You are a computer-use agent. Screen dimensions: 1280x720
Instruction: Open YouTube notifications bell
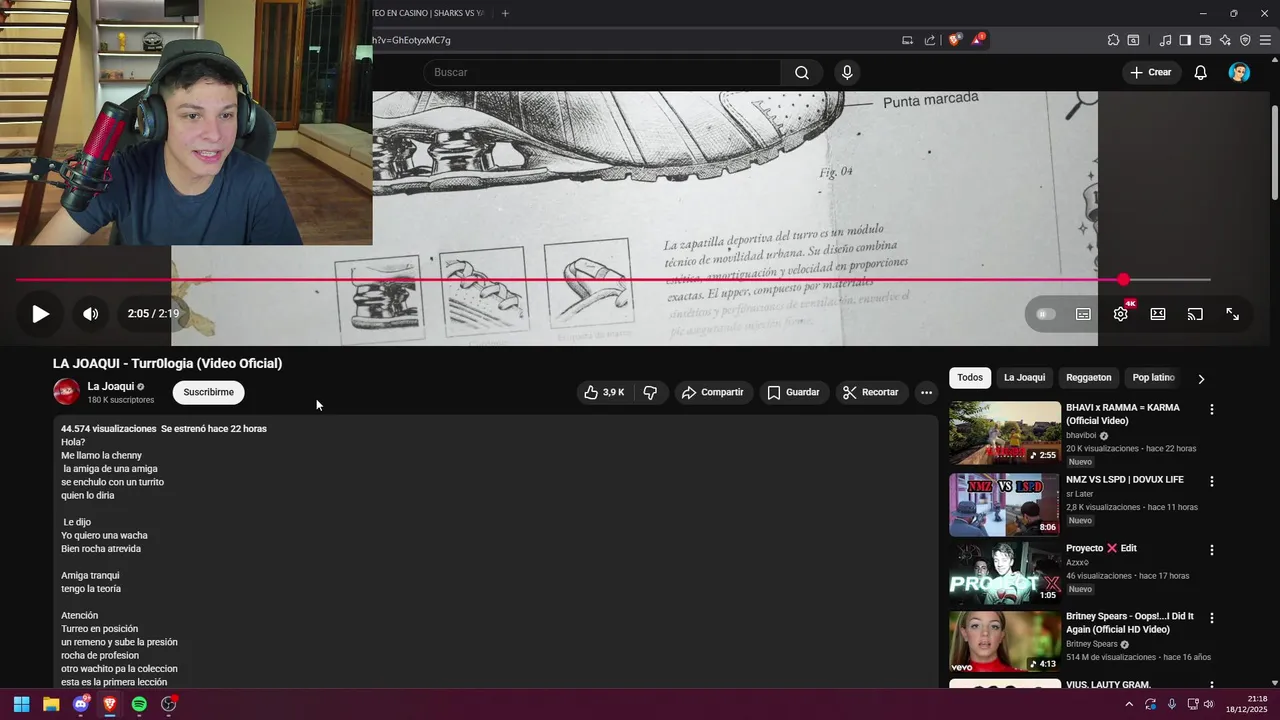click(1201, 72)
